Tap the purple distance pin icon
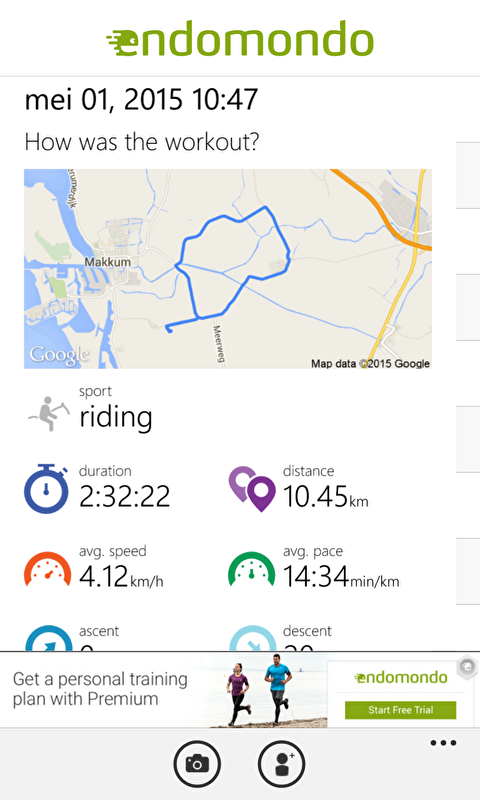Viewport: 480px width, 800px height. click(251, 489)
